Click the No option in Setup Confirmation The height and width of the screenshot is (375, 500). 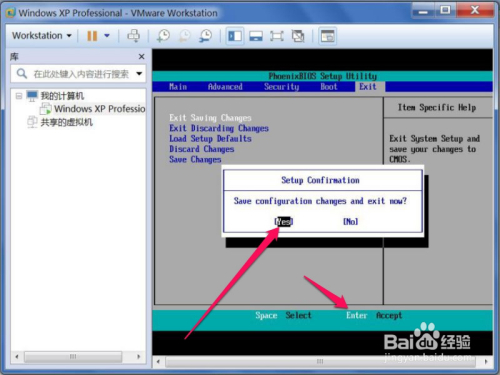pos(351,221)
